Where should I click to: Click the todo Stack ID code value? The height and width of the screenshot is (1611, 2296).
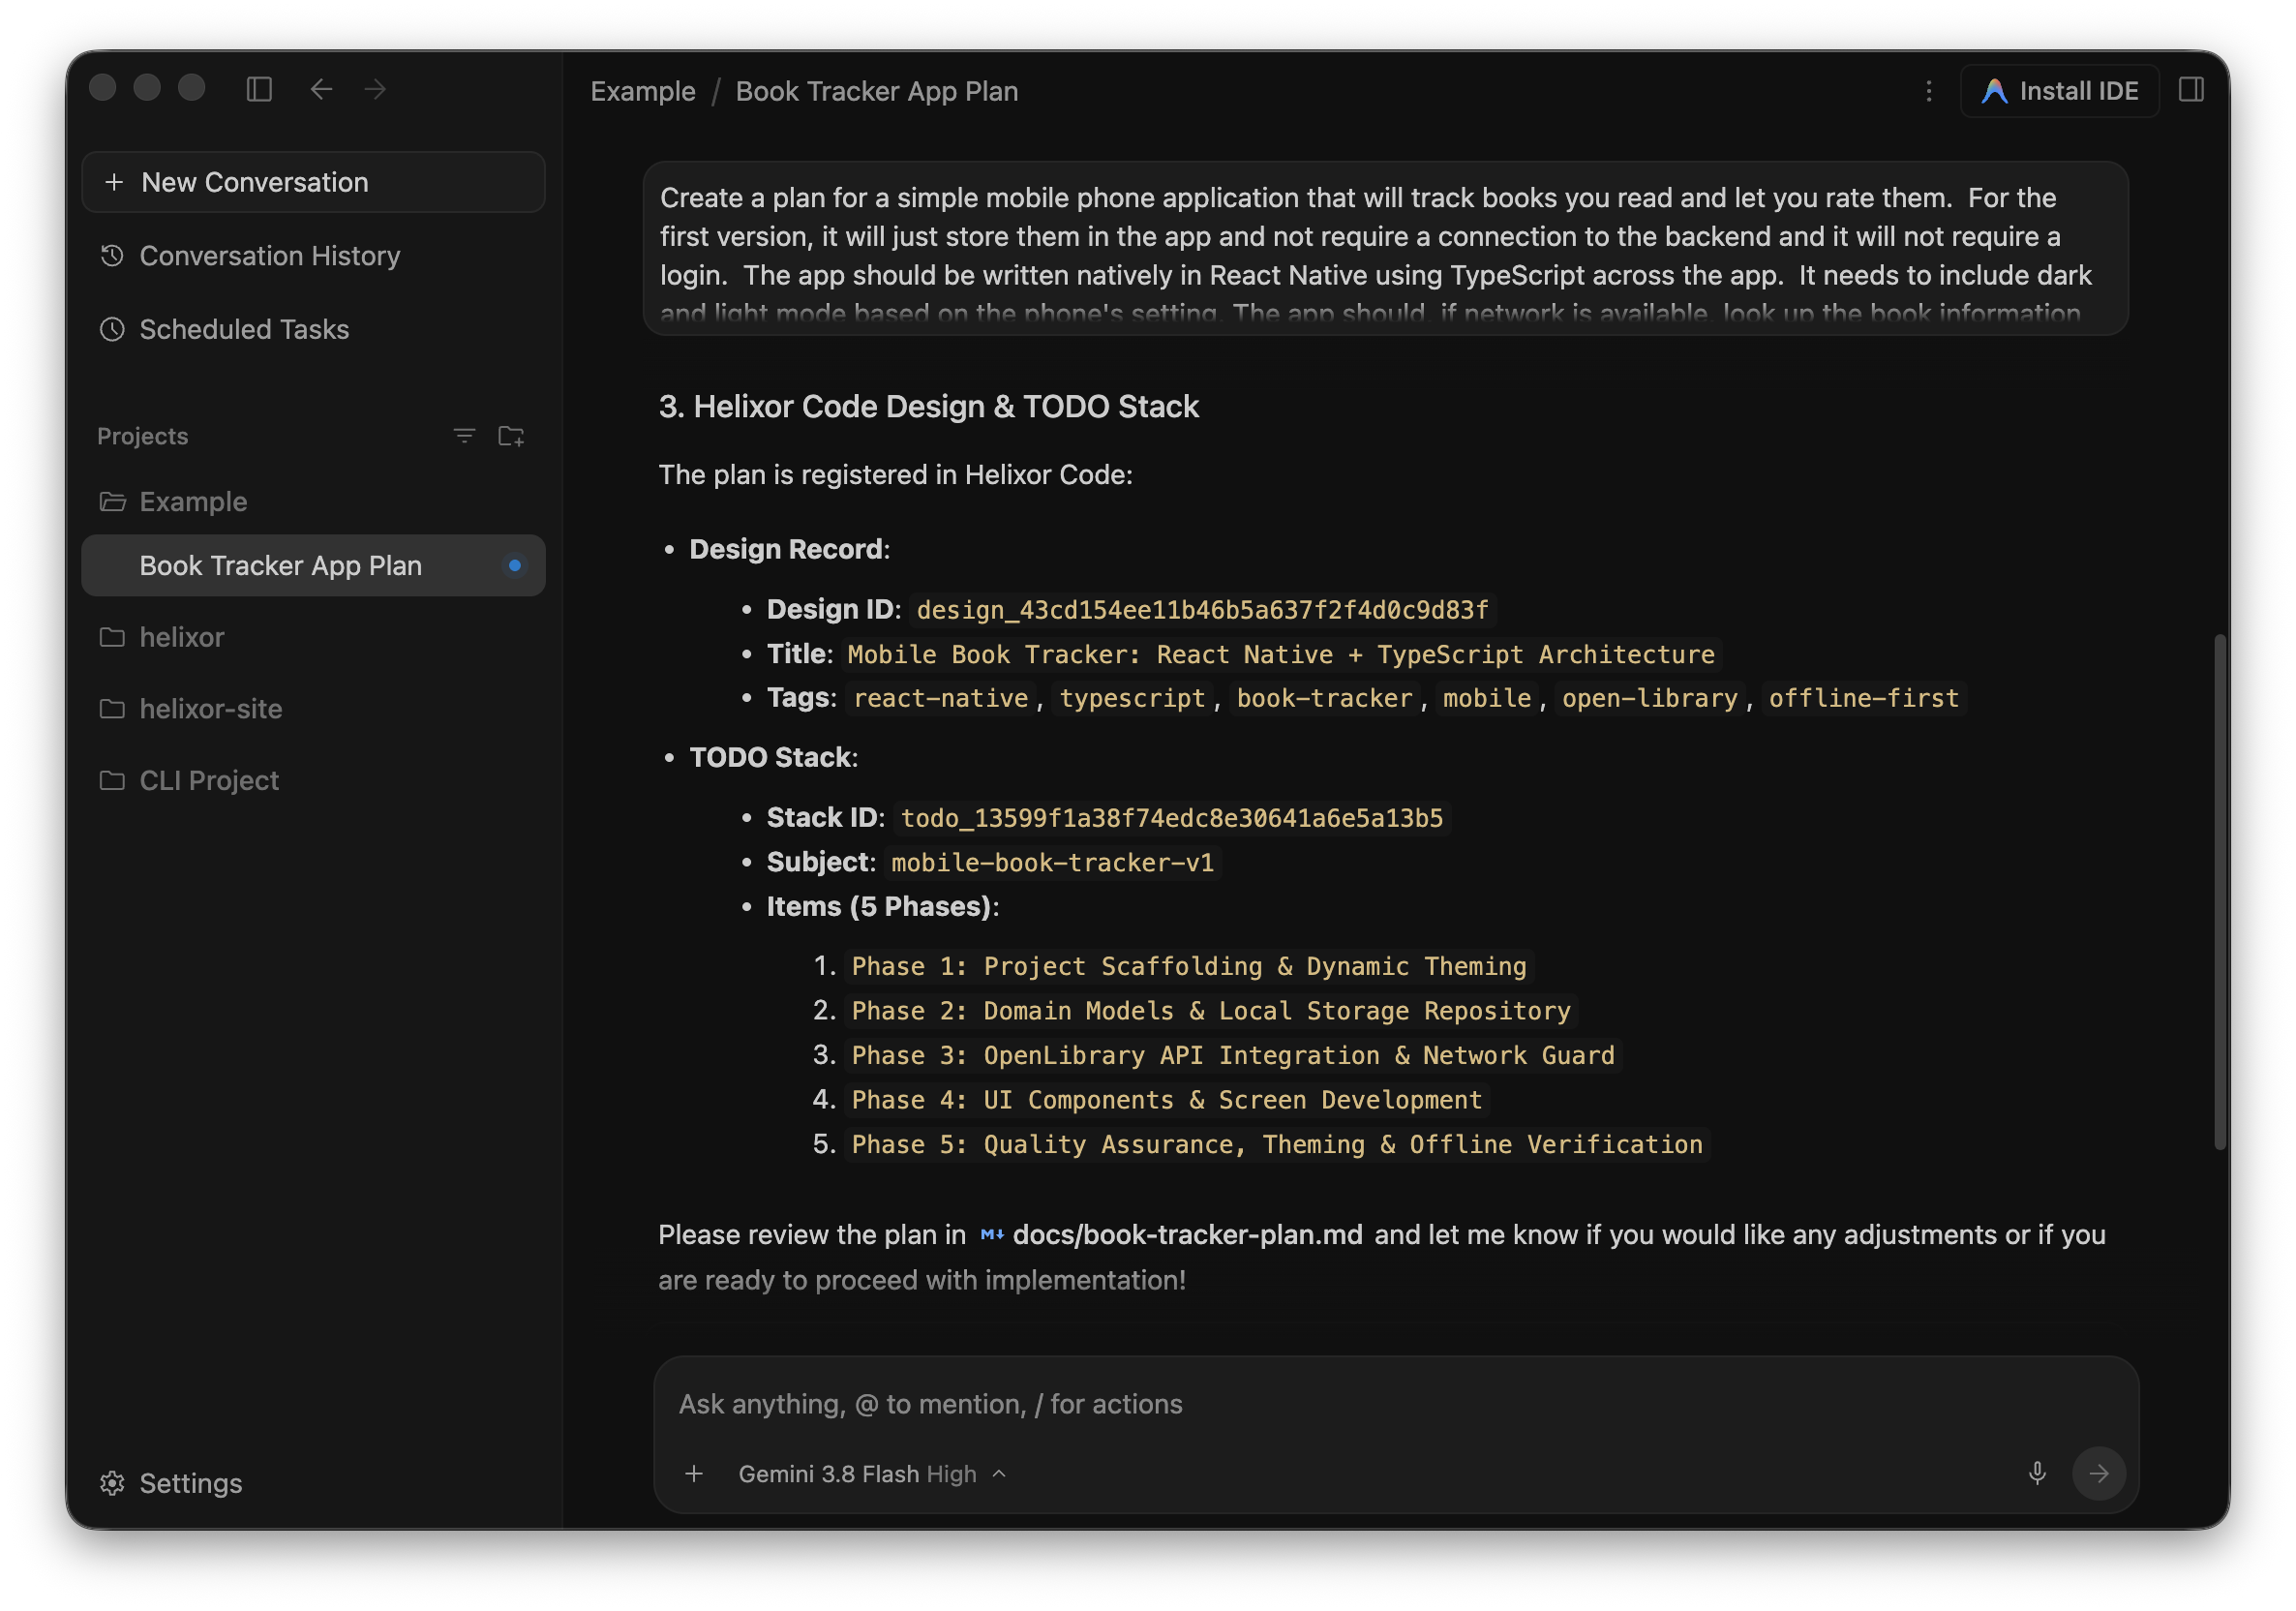(1172, 818)
